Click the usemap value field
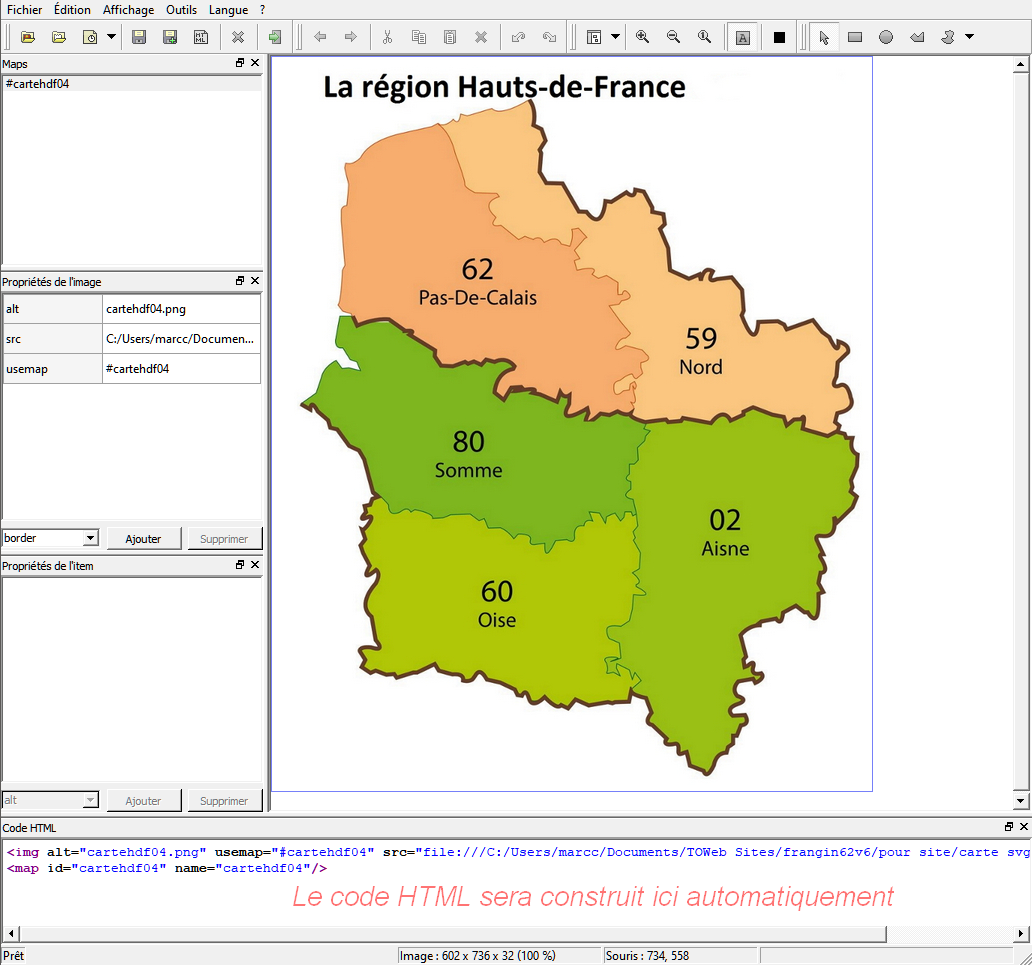This screenshot has height=965, width=1032. [181, 369]
